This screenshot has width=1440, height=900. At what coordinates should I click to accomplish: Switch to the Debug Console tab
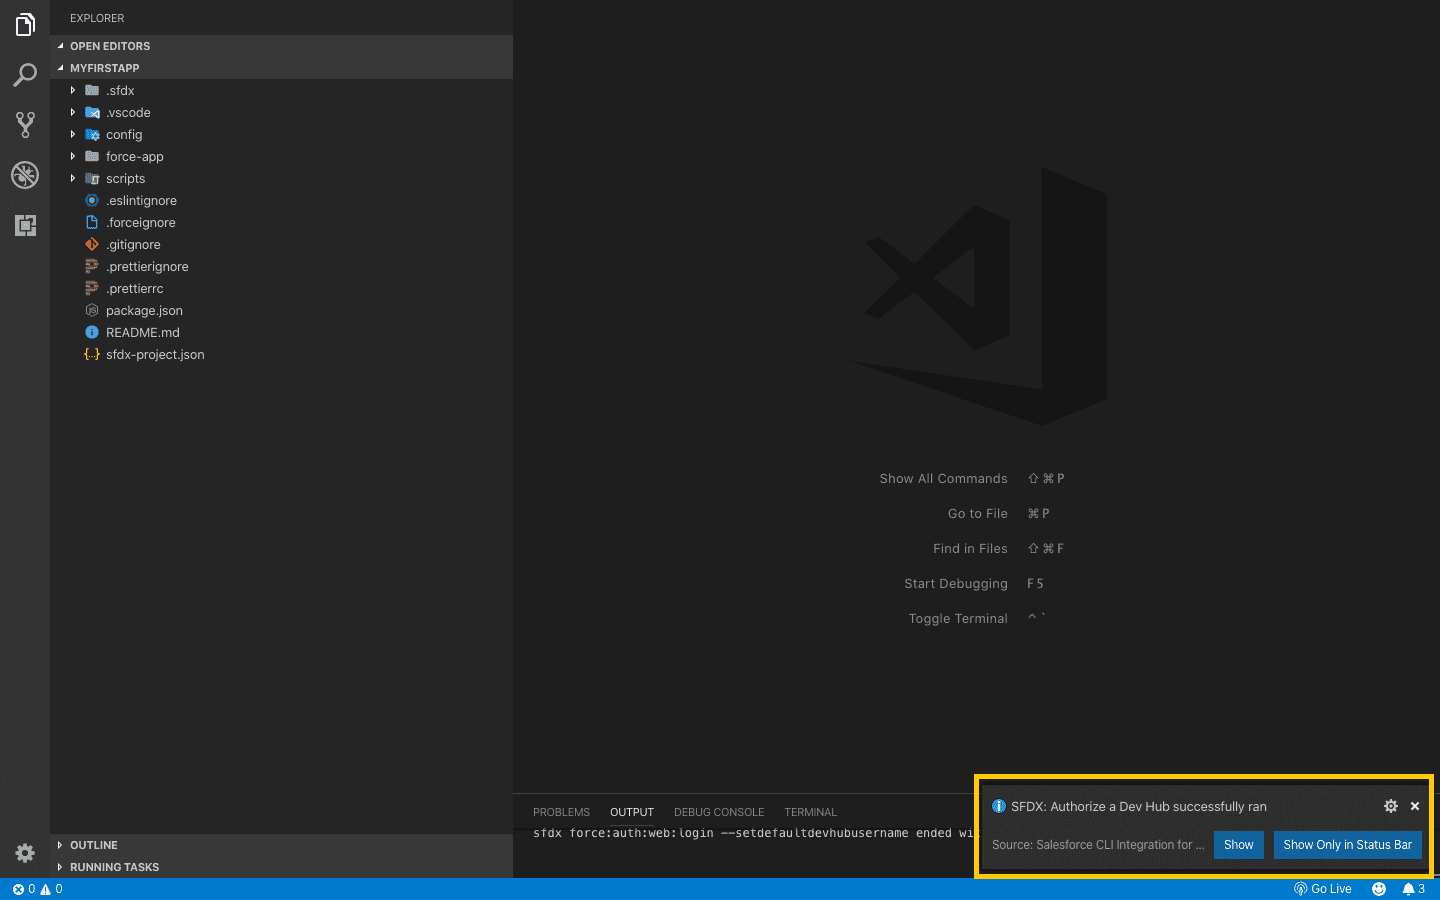[x=719, y=812]
